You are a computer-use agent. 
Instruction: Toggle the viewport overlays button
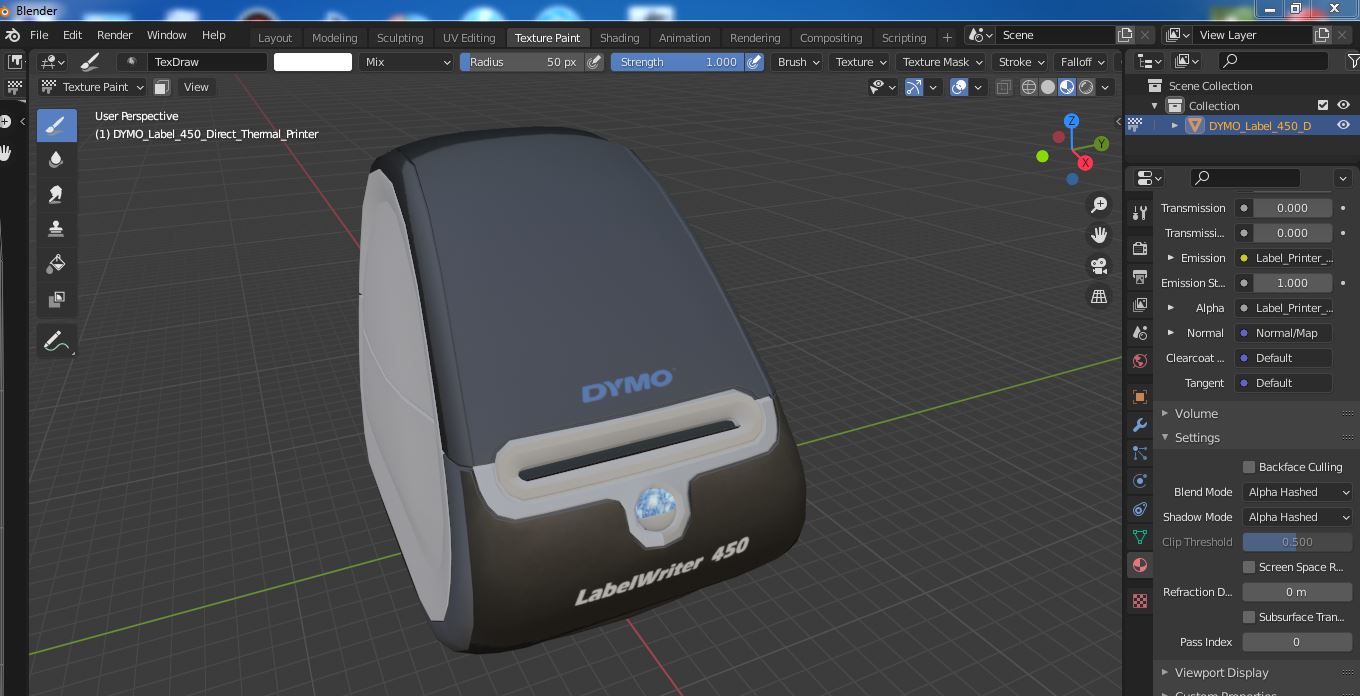click(959, 87)
